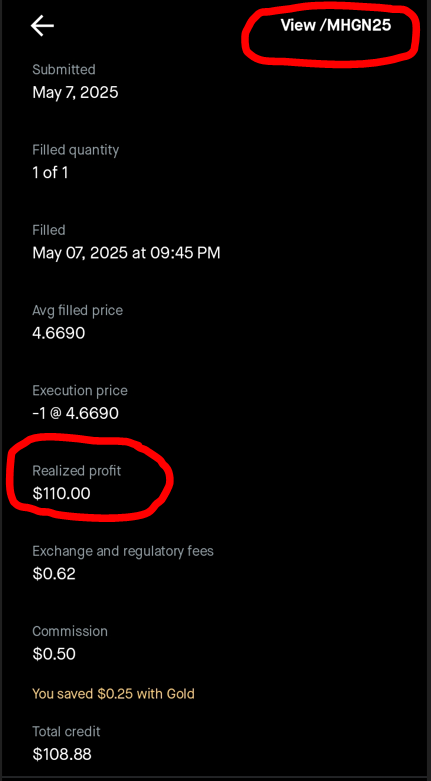Tap the You saved $0.25 with Gold note
Screen dimensions: 431x781
(113, 693)
